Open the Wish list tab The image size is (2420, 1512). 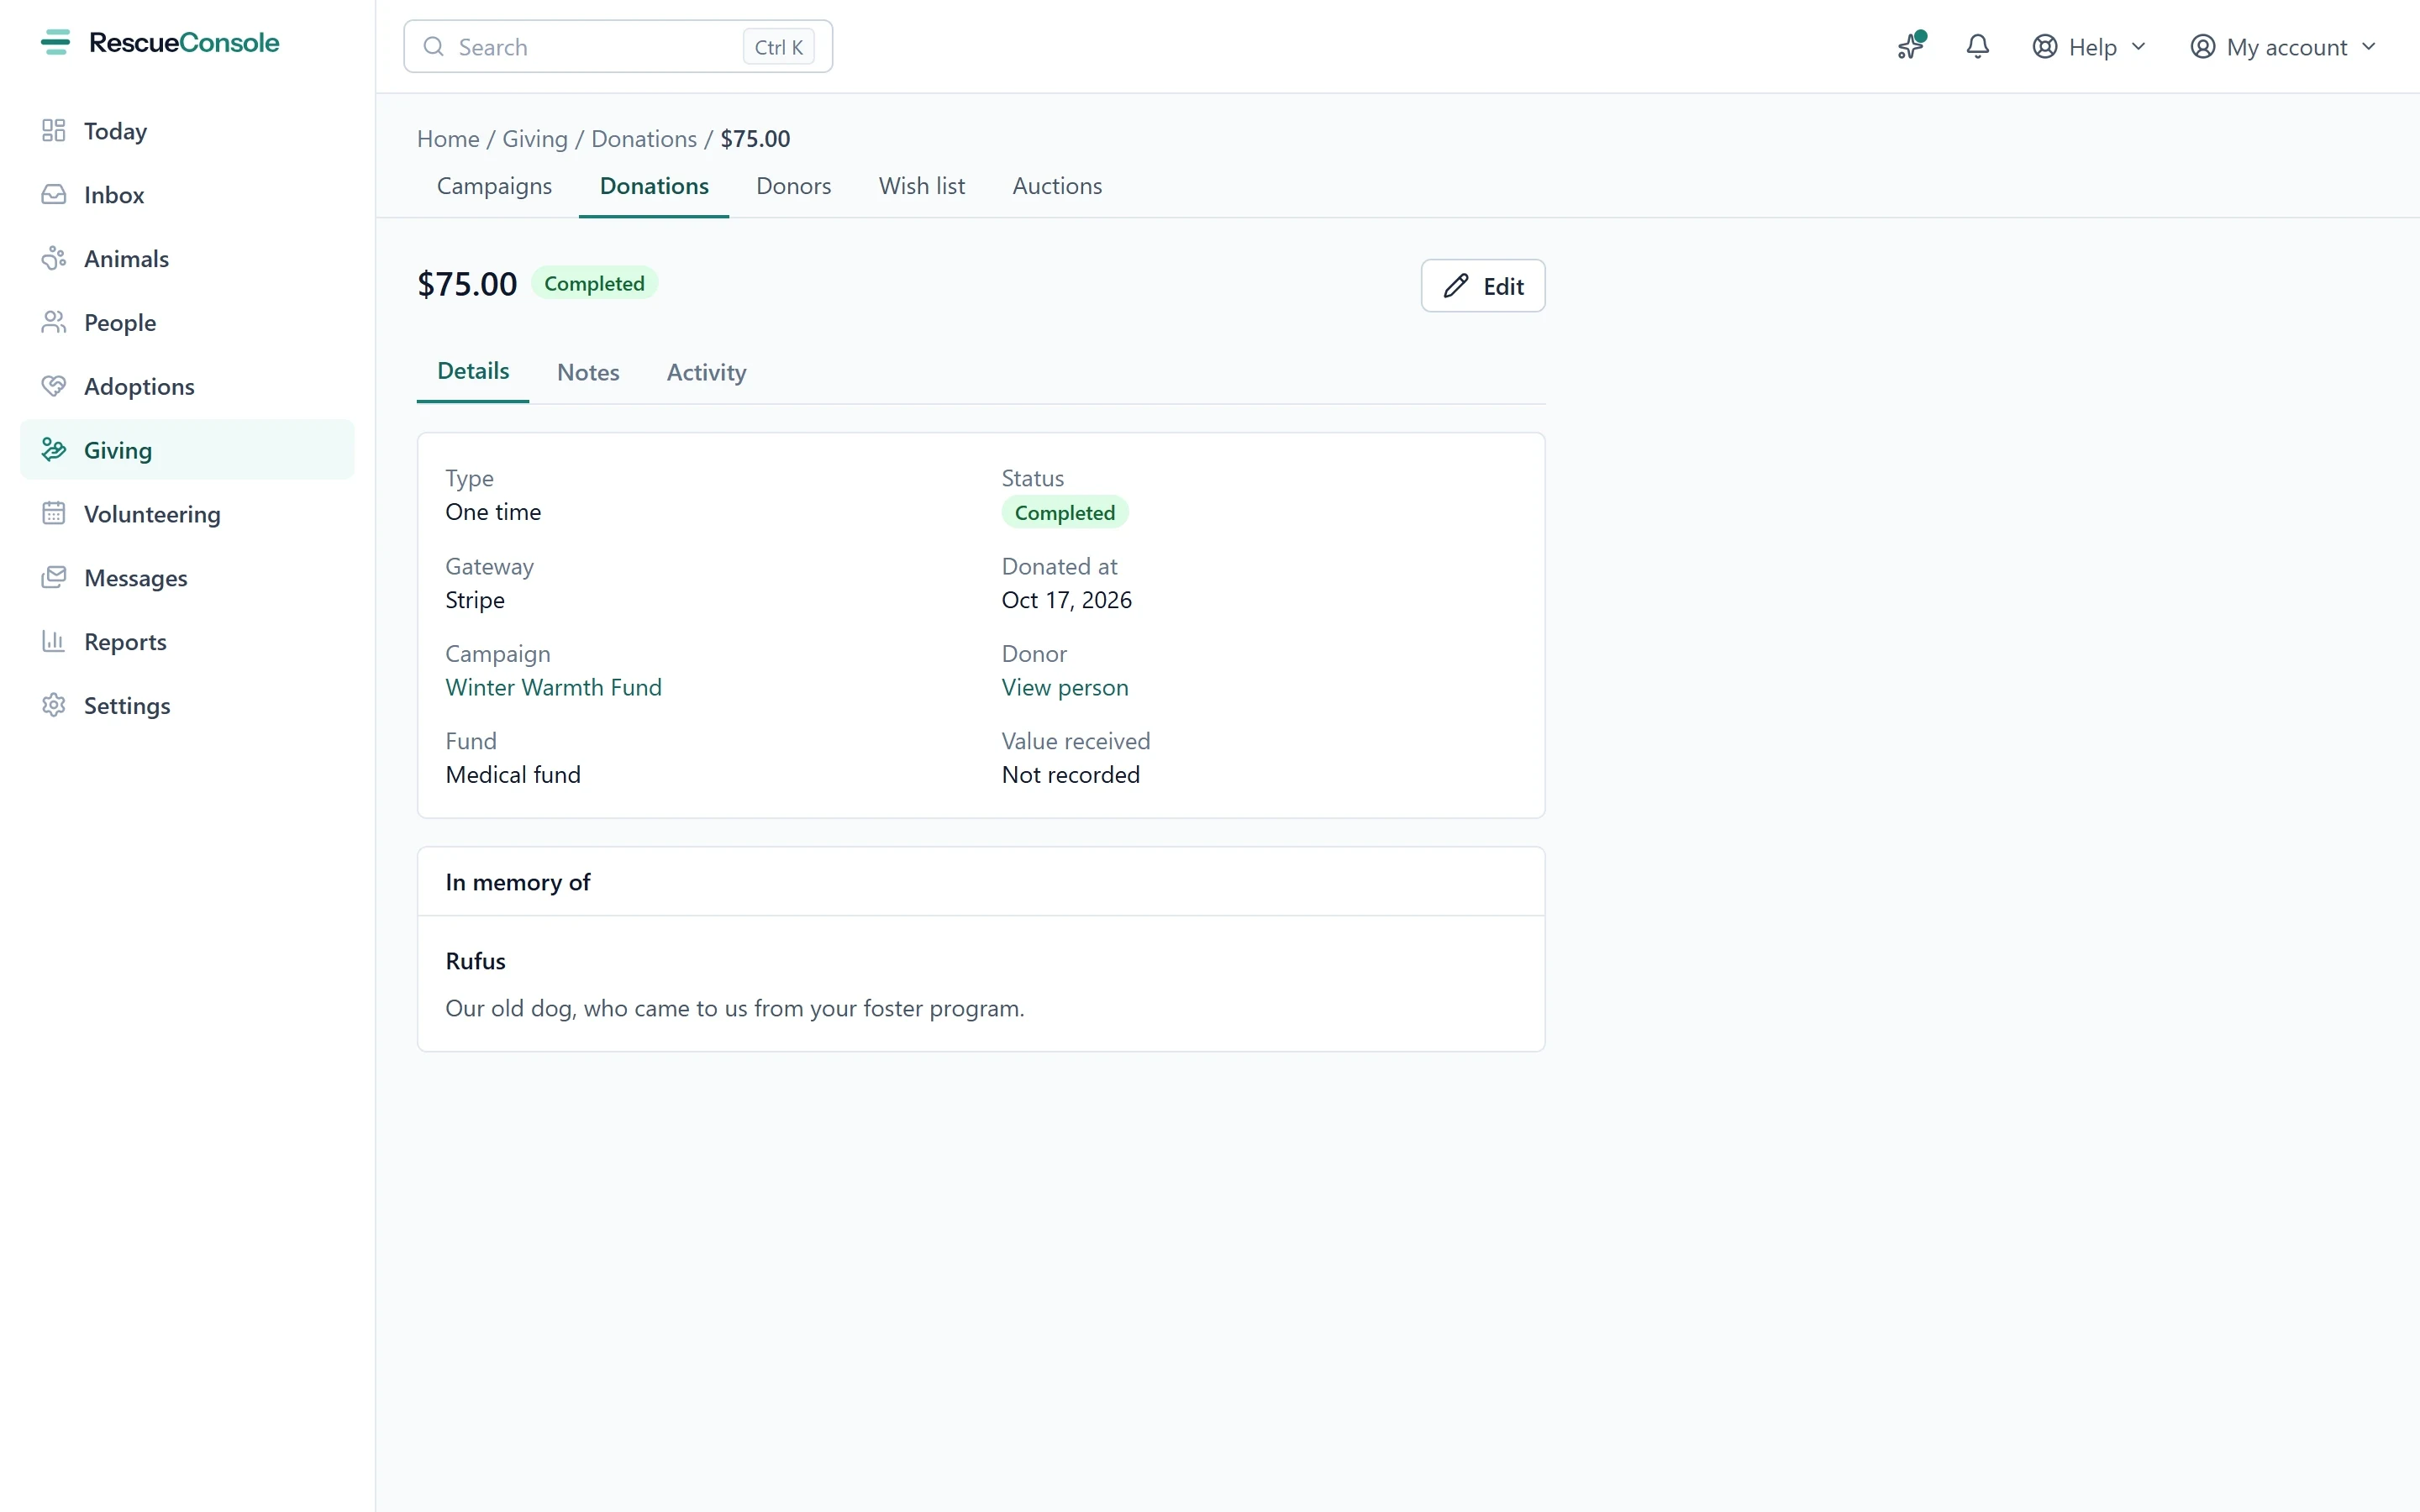coord(922,186)
